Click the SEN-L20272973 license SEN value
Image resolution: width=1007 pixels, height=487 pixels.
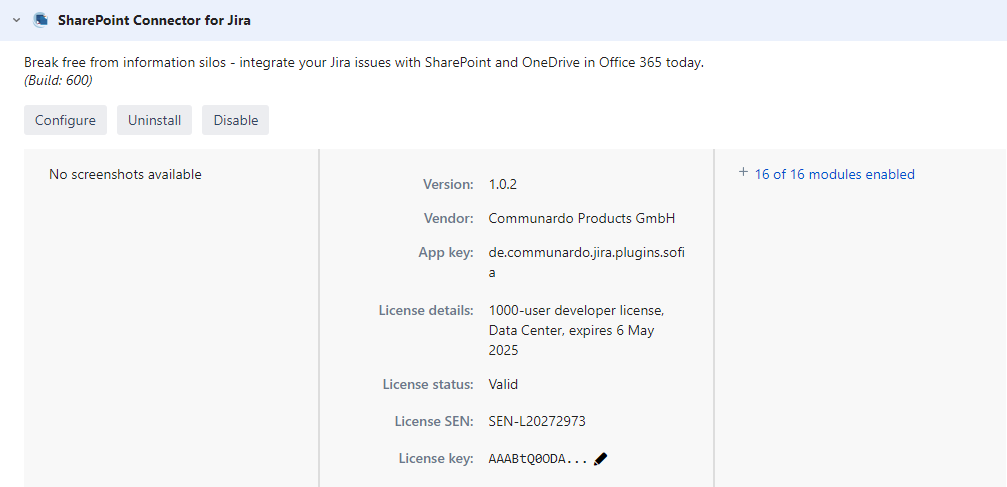[x=544, y=421]
